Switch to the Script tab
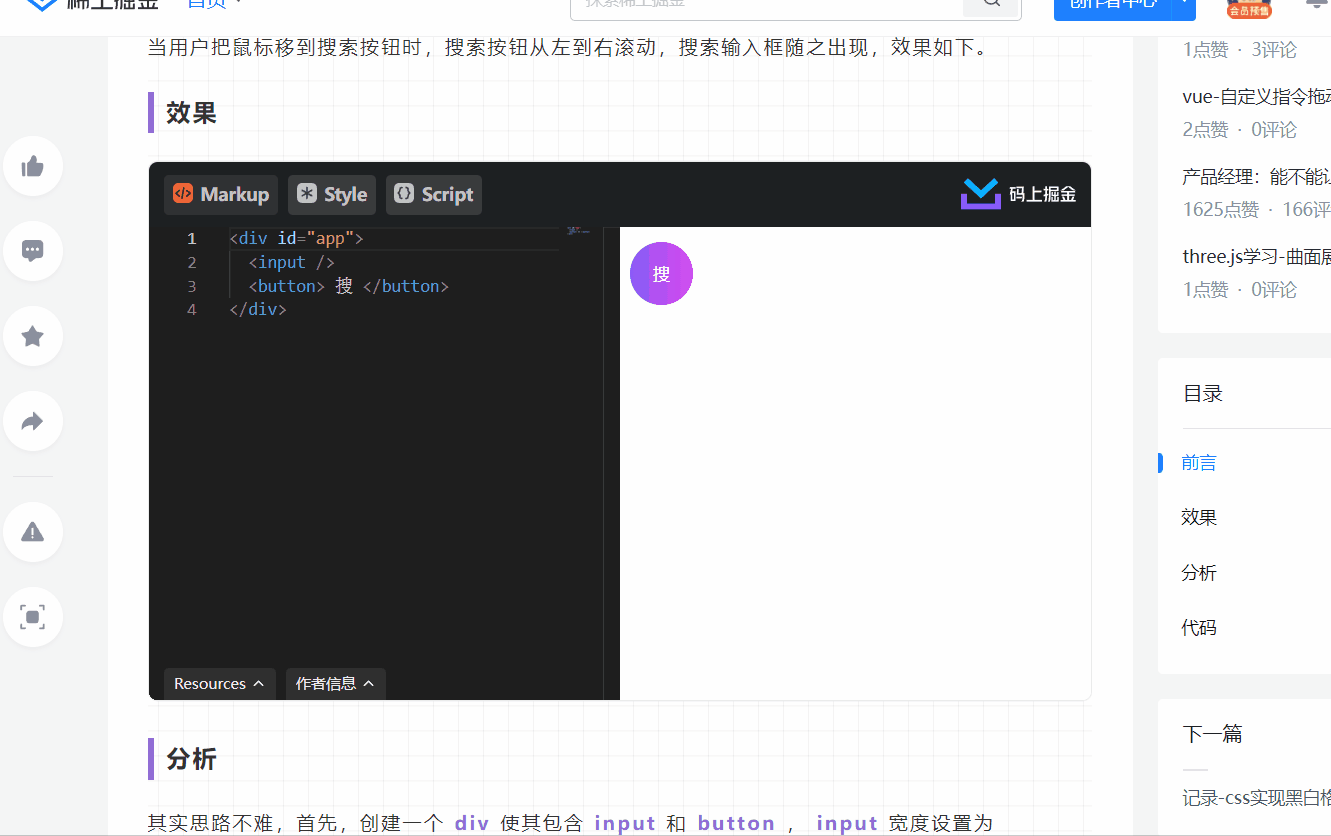The height and width of the screenshot is (836, 1331). pos(433,194)
